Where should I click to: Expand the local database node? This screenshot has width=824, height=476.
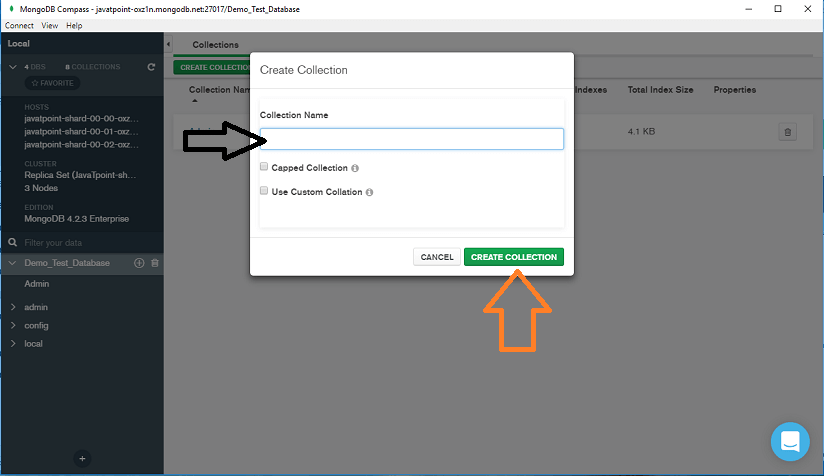tap(13, 344)
